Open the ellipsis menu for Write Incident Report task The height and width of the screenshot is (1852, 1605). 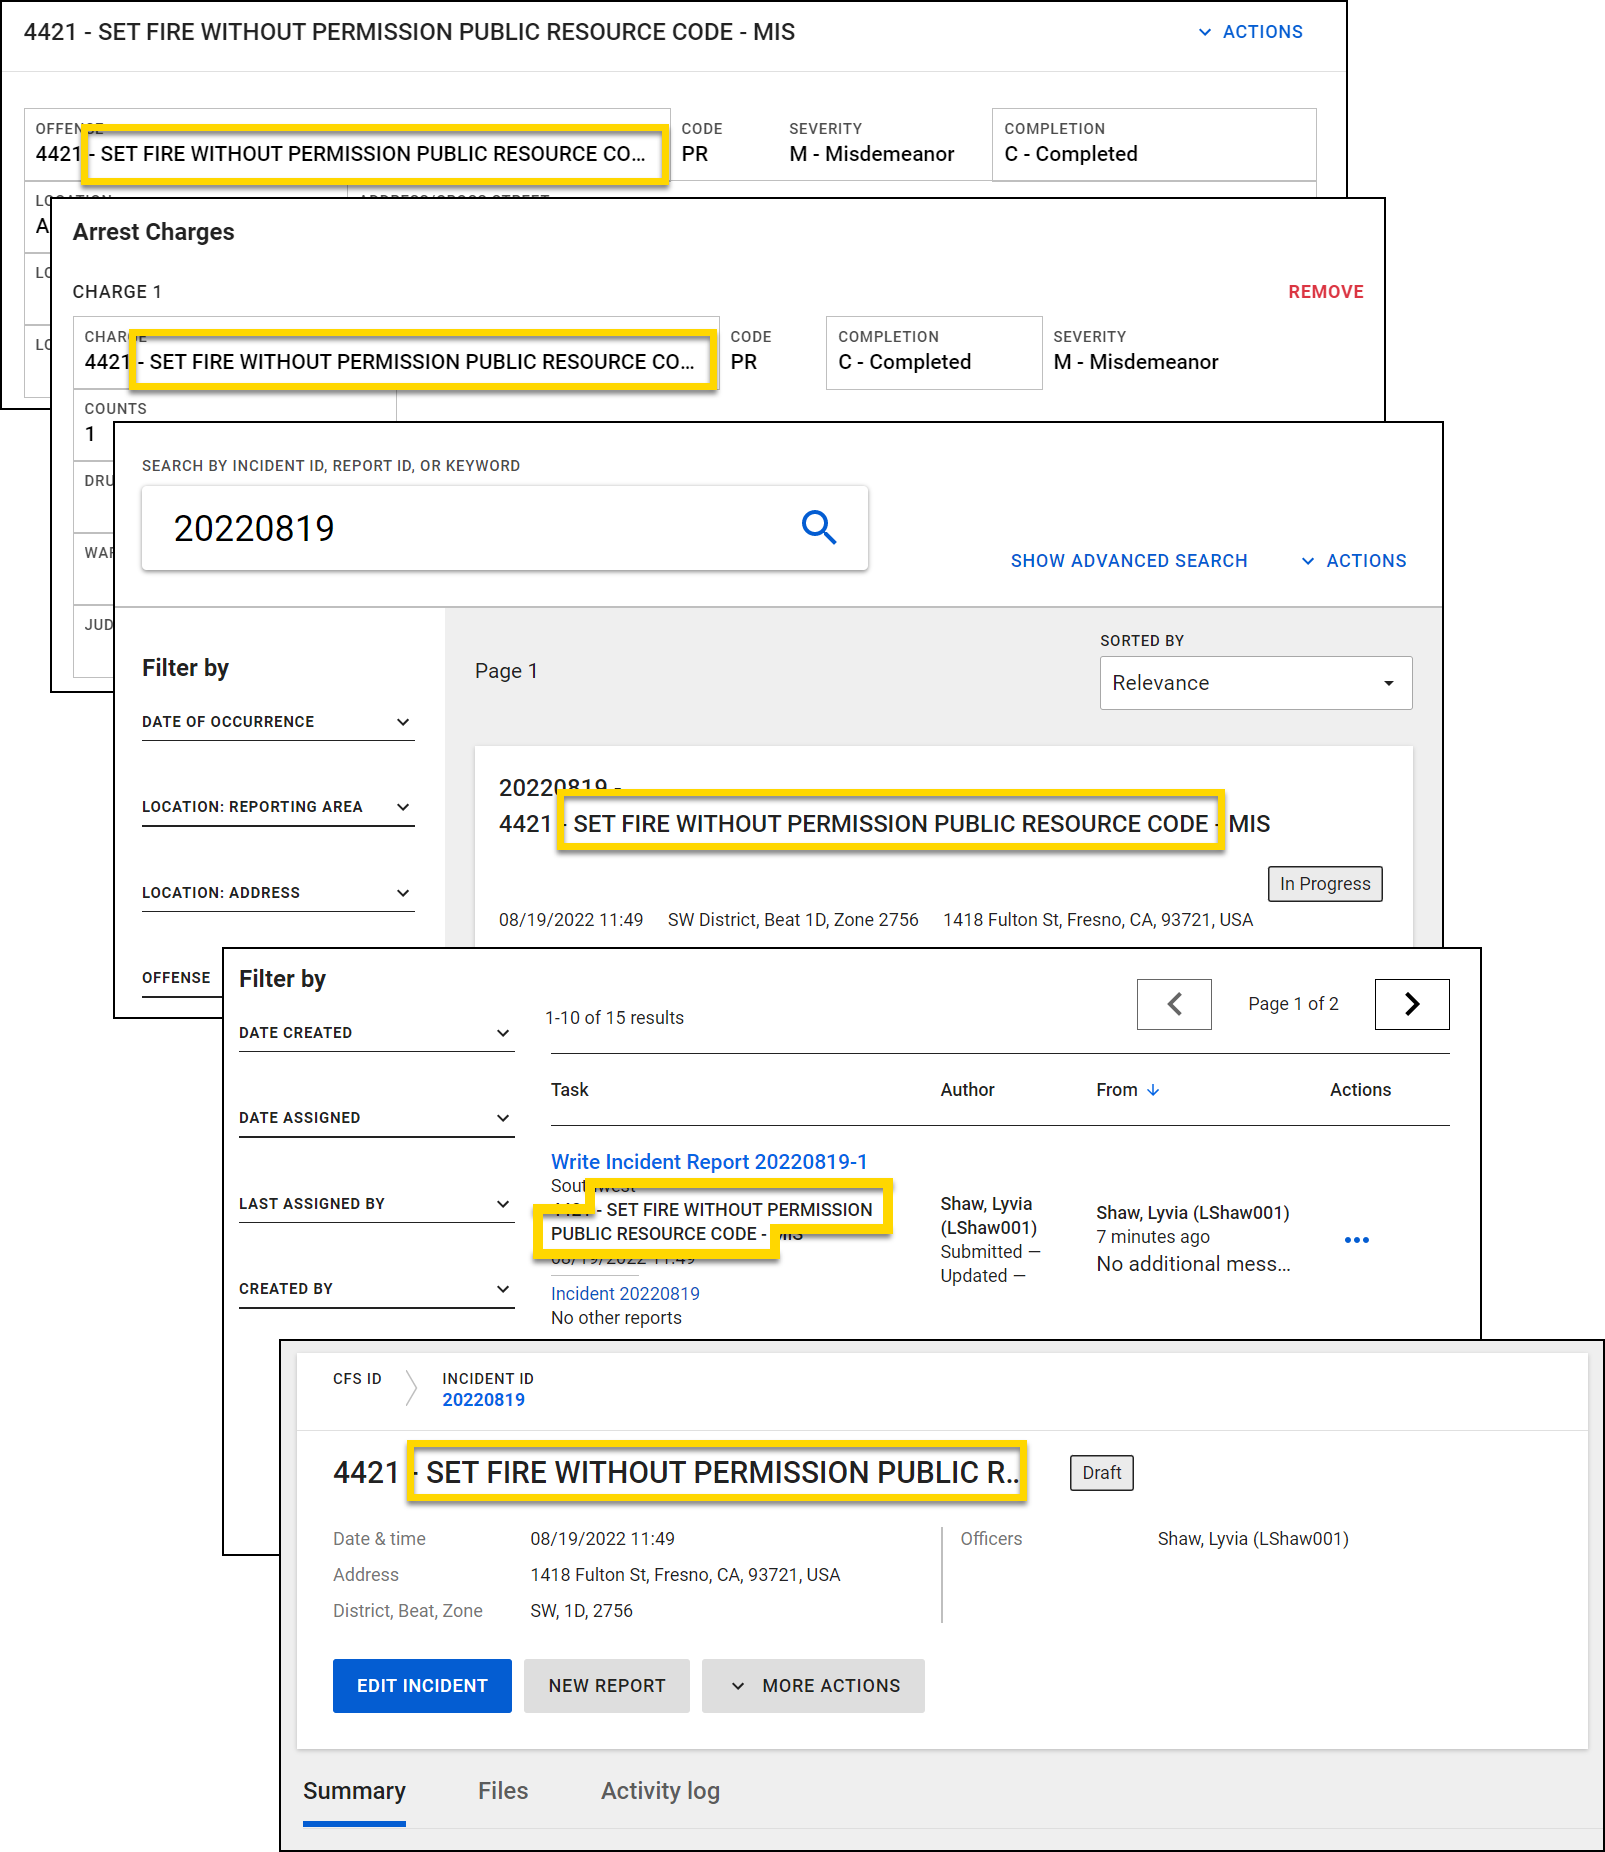(x=1357, y=1240)
